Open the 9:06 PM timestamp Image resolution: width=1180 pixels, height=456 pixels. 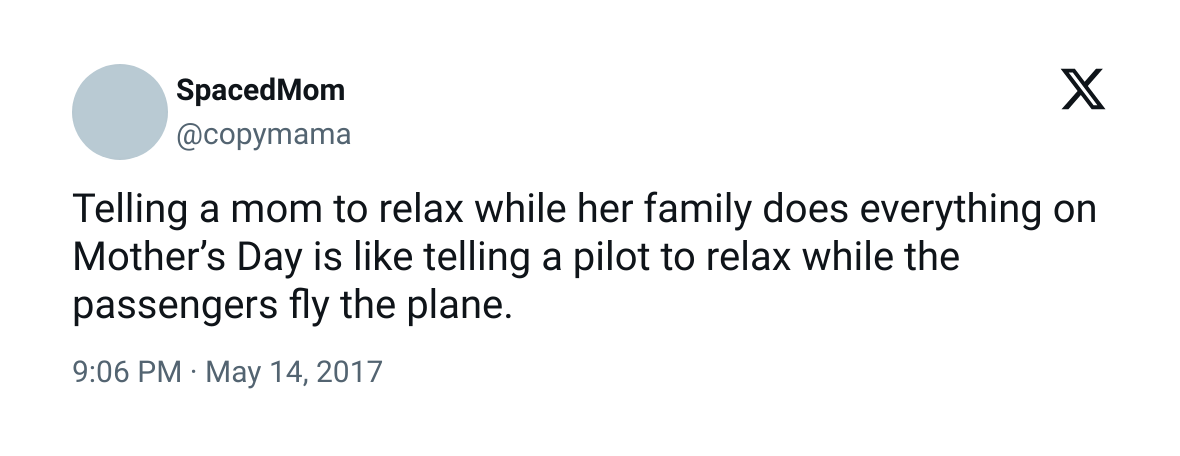pyautogui.click(x=127, y=372)
